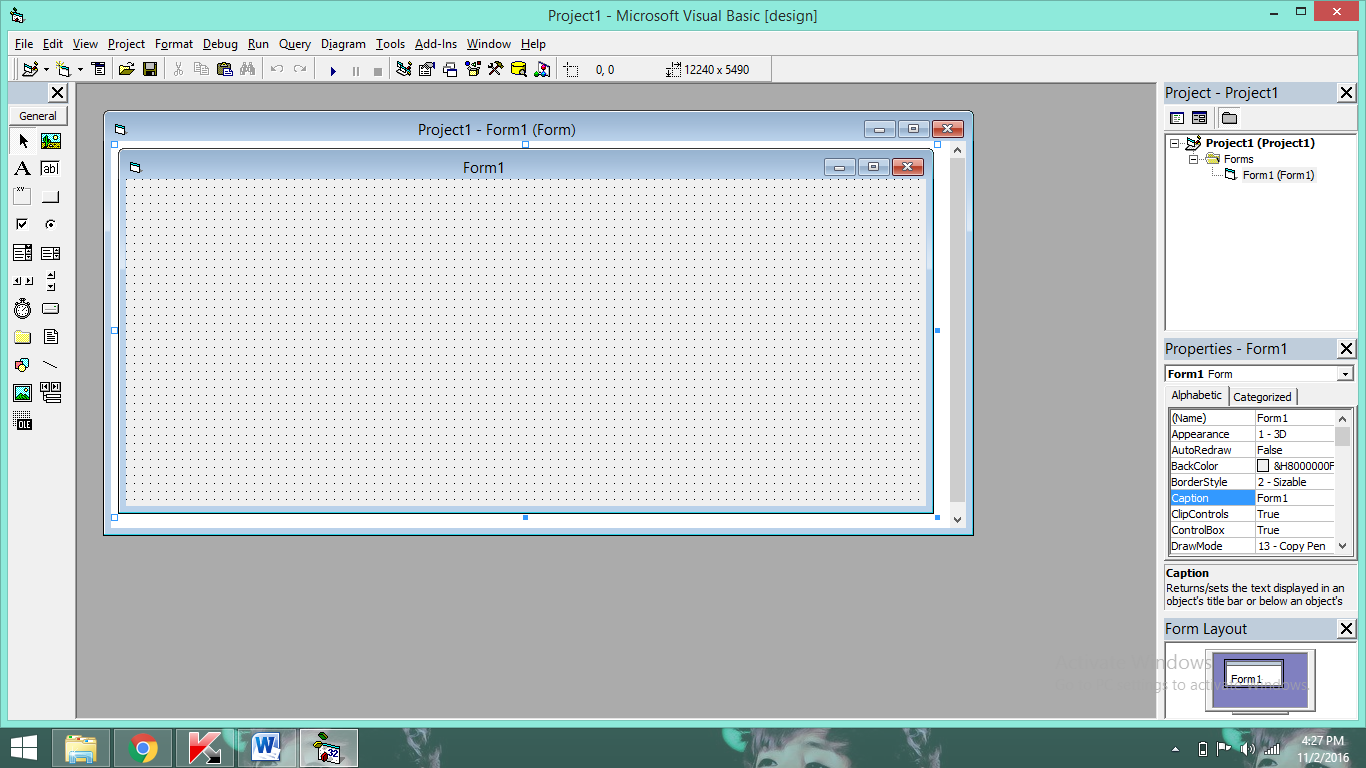The image size is (1366, 768).
Task: Click the Properties Window toolbar icon
Action: tap(426, 69)
